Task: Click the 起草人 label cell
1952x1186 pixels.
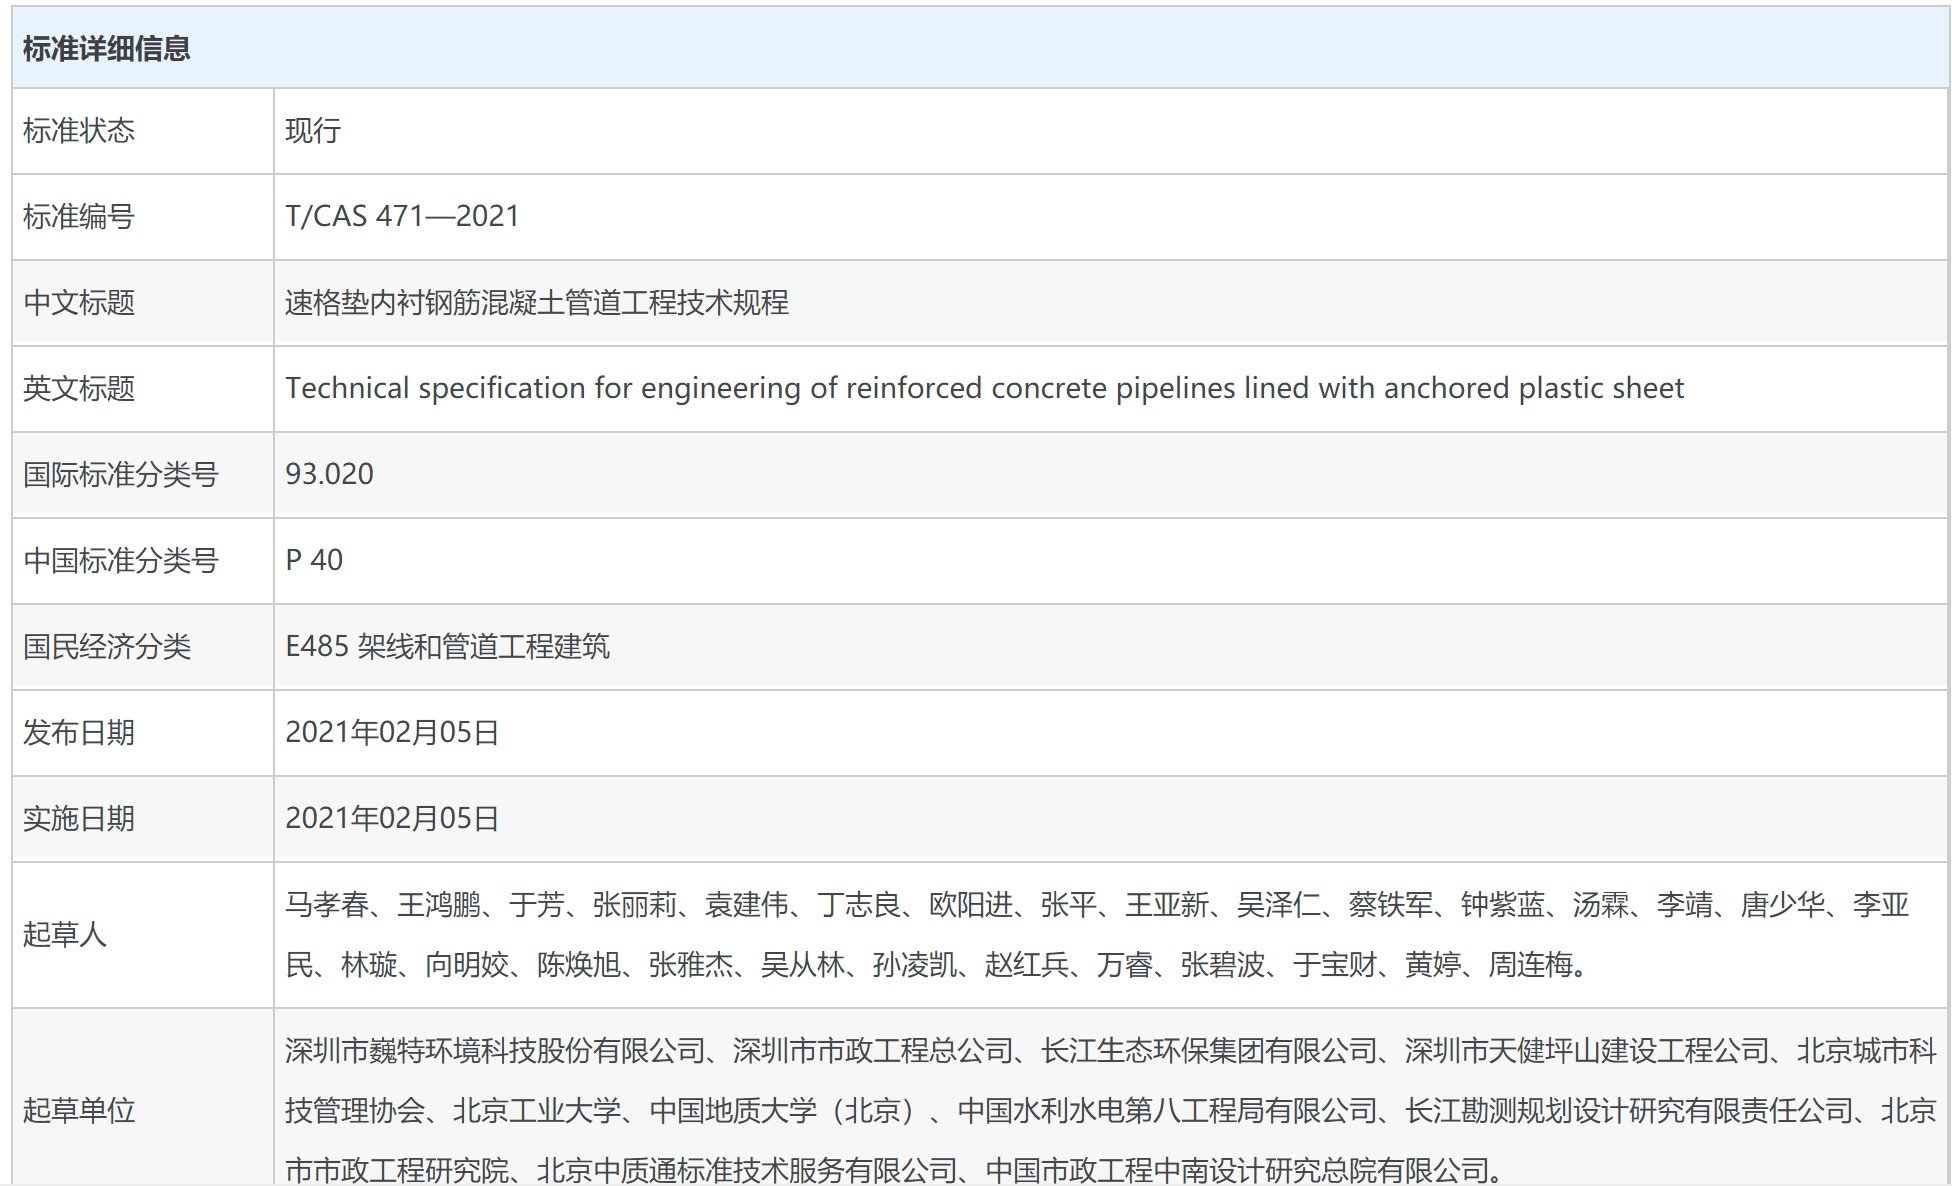Action: coord(64,935)
